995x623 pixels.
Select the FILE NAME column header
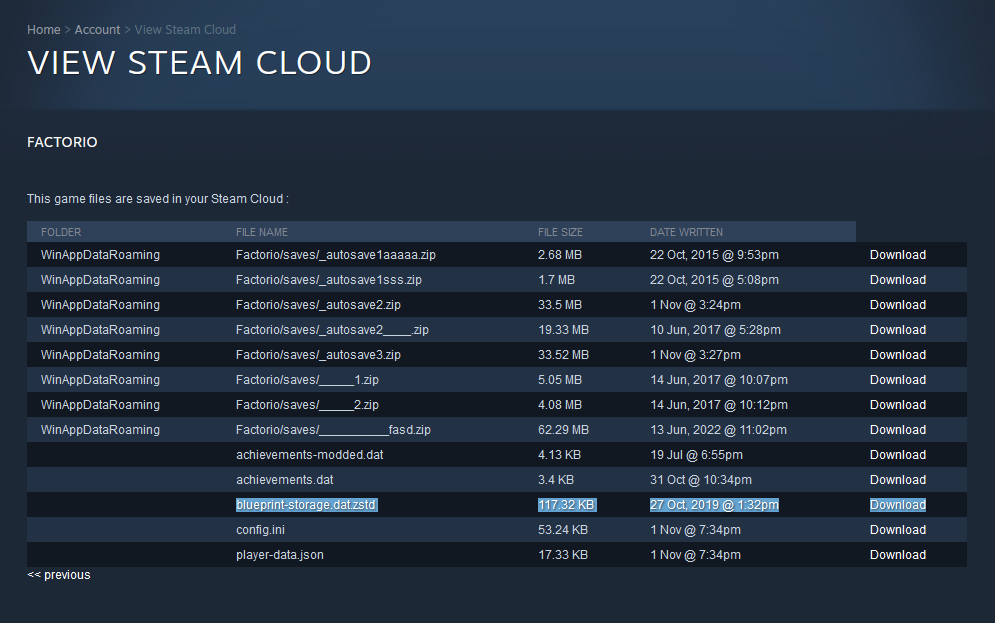click(x=261, y=232)
